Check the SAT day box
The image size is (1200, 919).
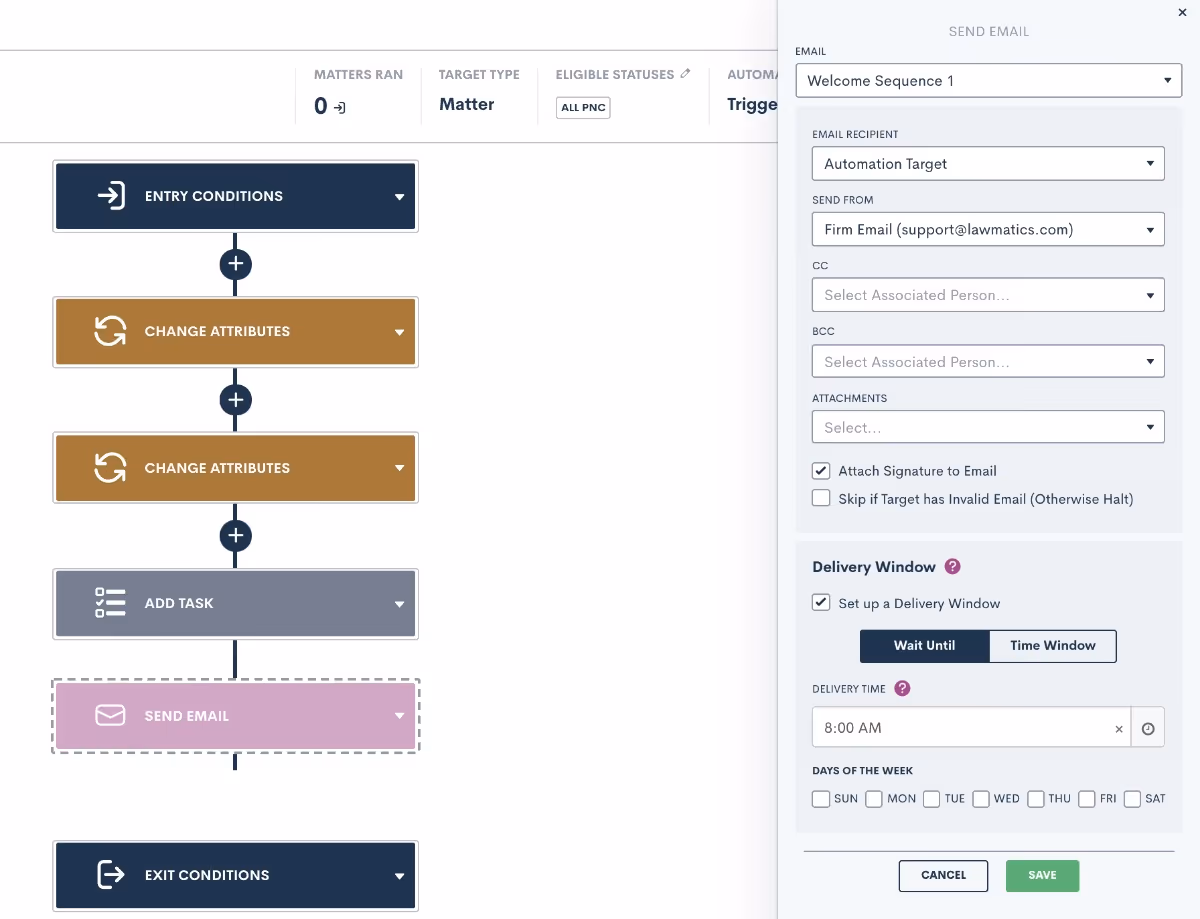coord(1133,799)
